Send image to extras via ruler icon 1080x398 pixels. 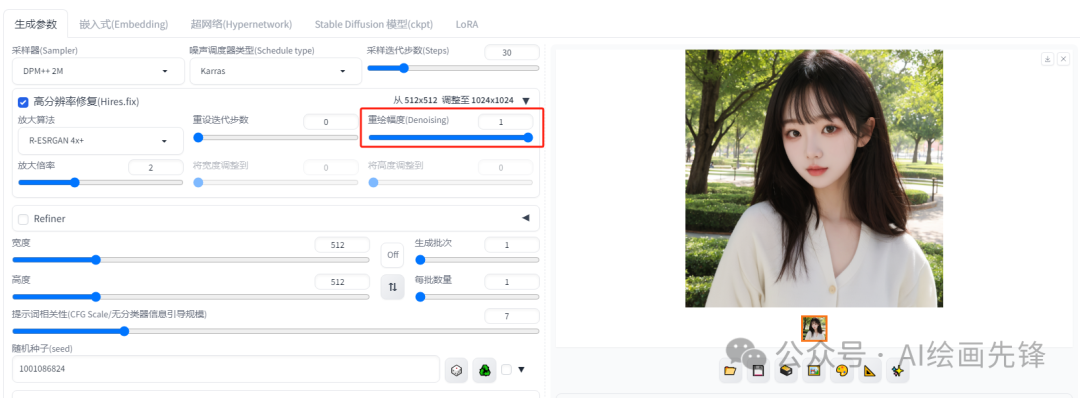[869, 370]
